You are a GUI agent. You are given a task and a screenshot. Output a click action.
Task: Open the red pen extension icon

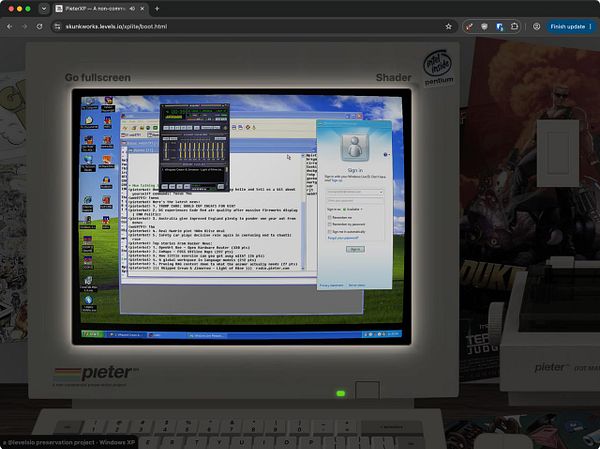(x=470, y=26)
